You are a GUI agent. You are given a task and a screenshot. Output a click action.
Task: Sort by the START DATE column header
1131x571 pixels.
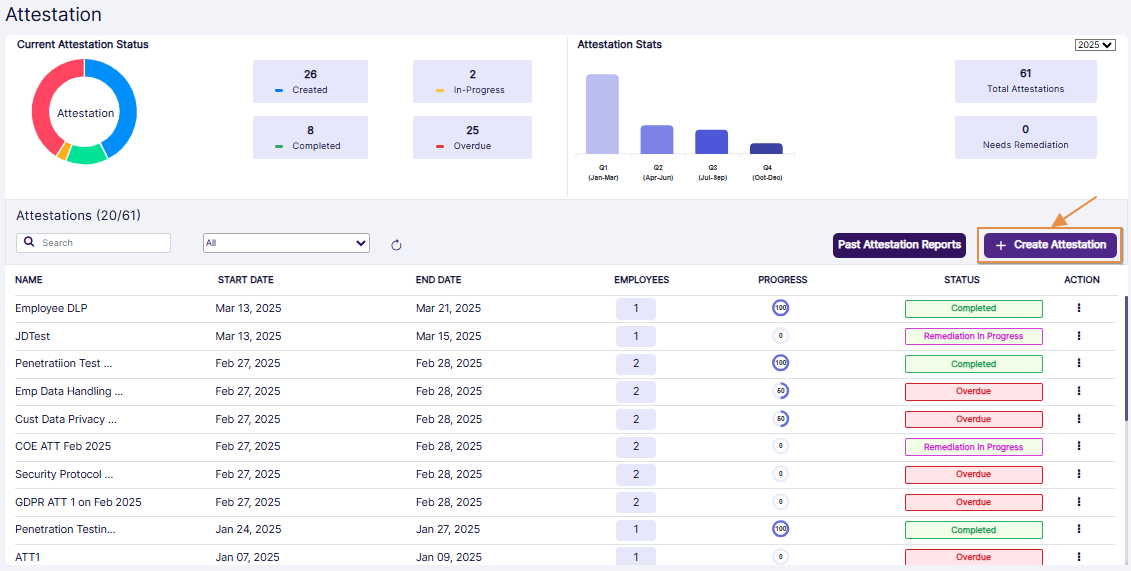pos(245,280)
